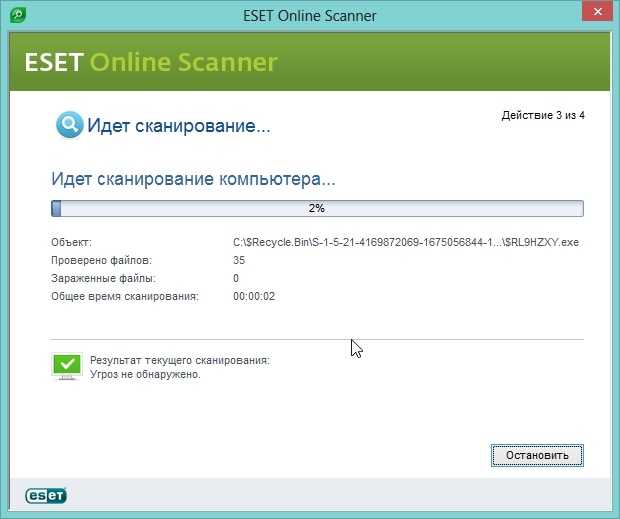Click the Результат текущего сканирования label

(x=180, y=360)
